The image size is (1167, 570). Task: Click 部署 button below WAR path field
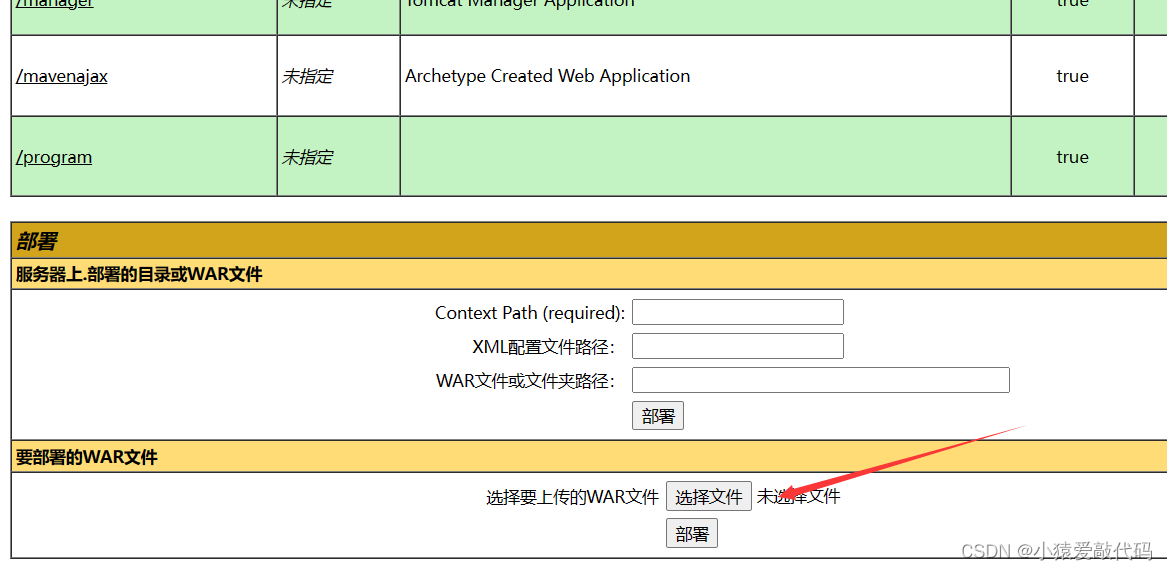coord(658,416)
